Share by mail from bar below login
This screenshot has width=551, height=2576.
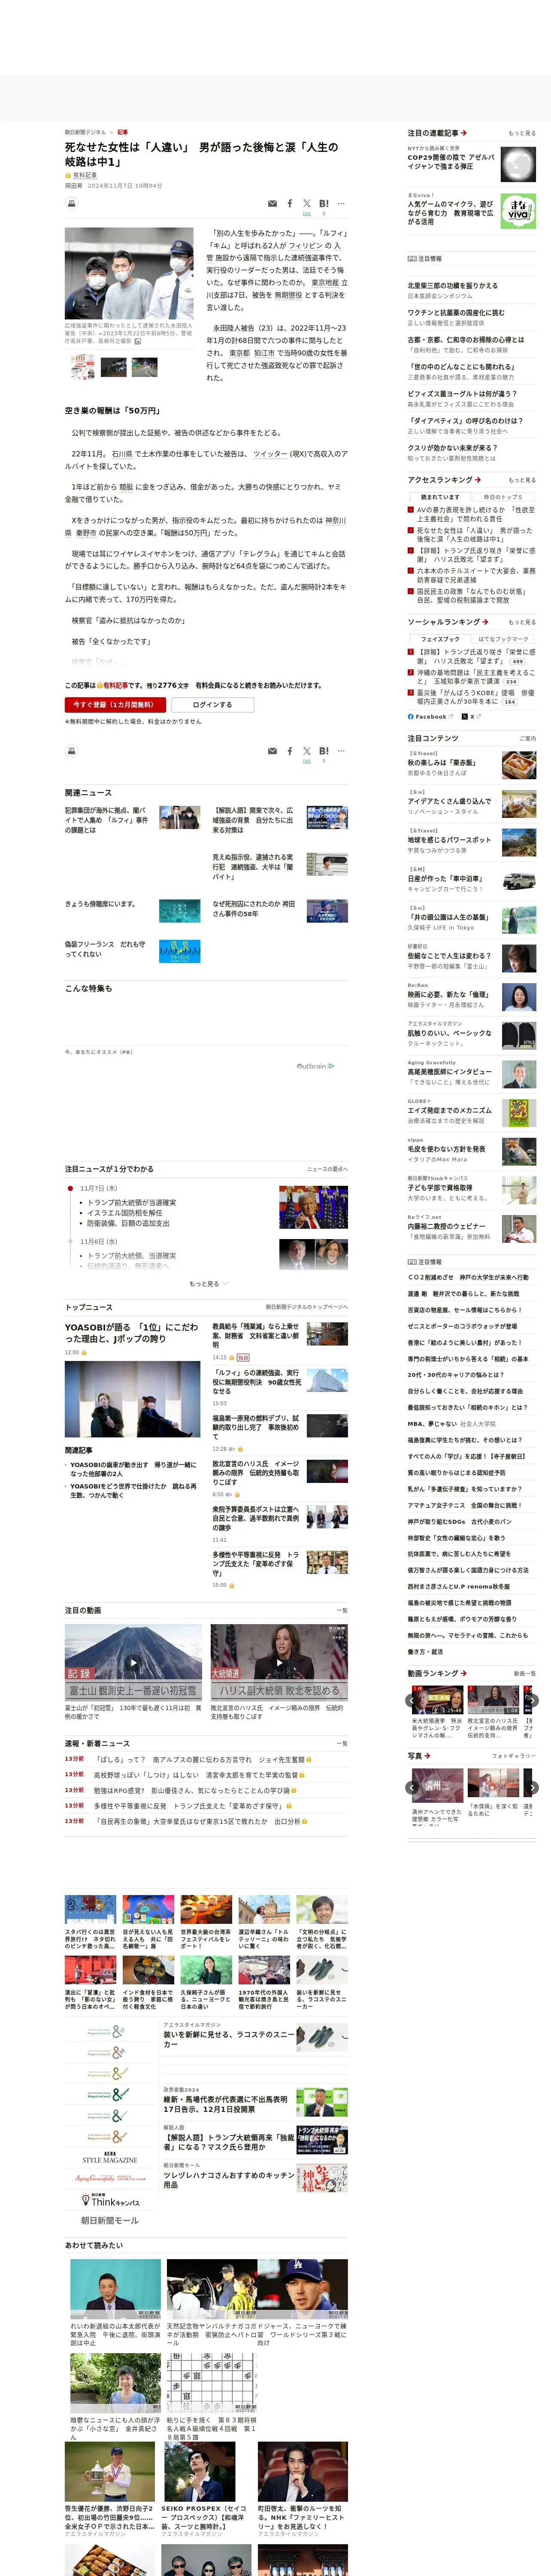coord(272,751)
